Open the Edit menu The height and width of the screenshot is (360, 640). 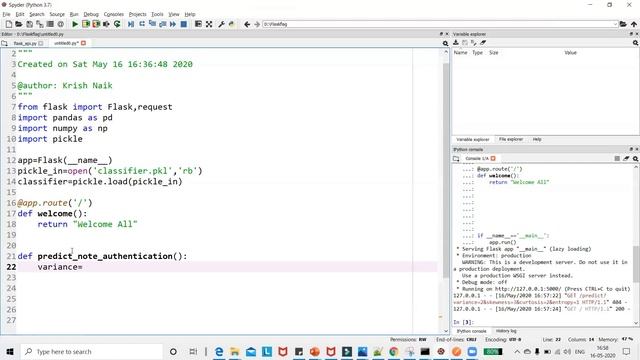coord(20,14)
